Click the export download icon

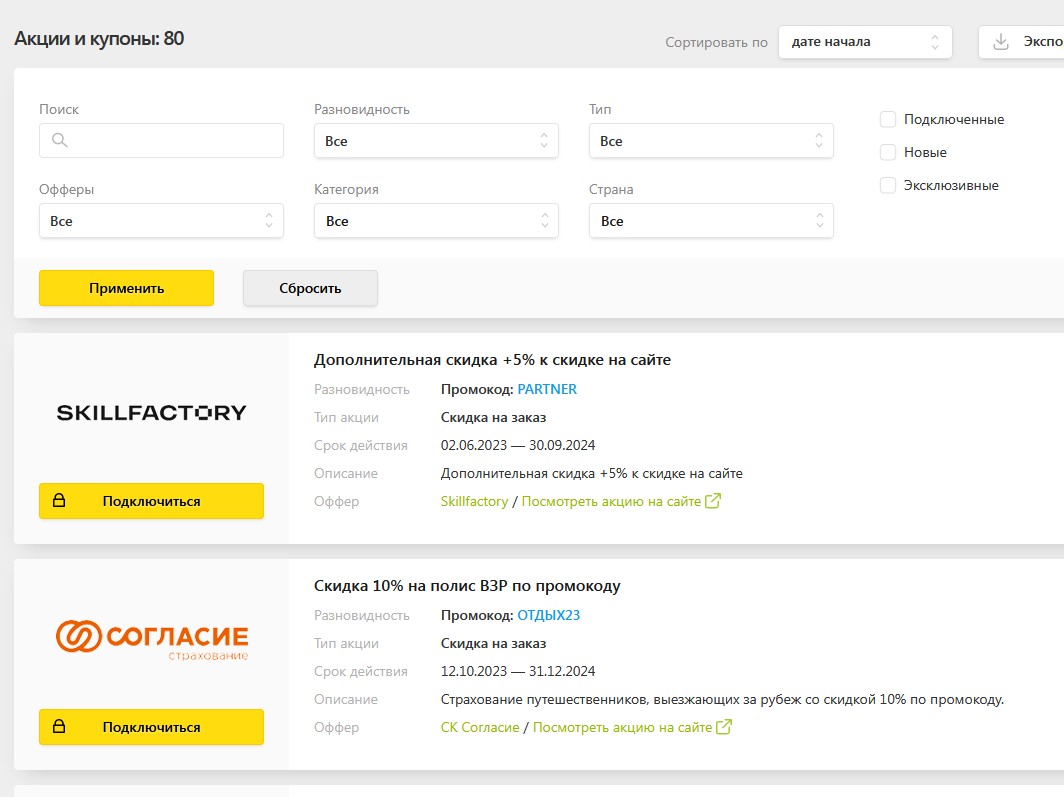(1000, 42)
